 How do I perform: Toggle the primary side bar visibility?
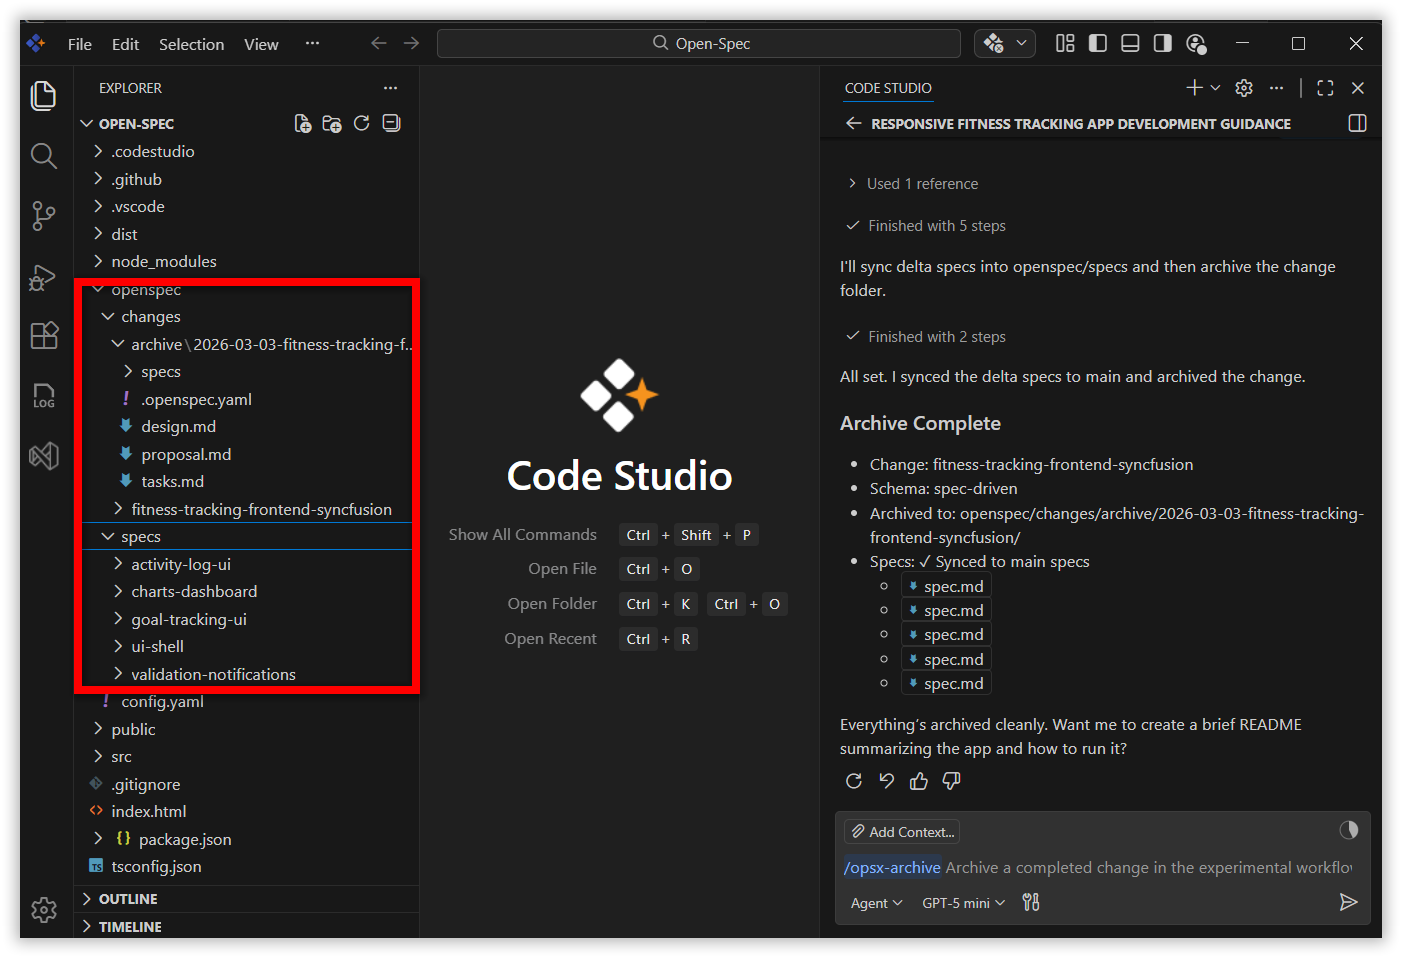tap(1098, 43)
